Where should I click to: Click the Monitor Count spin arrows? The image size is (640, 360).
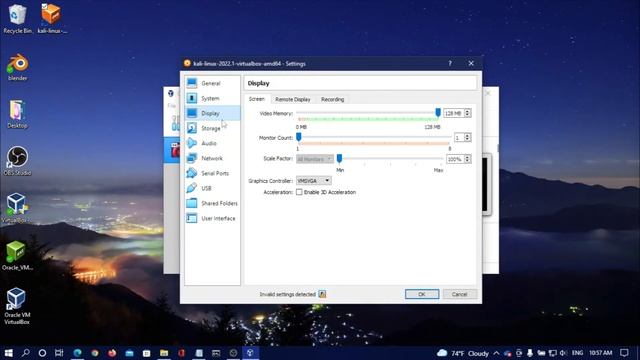(468, 138)
